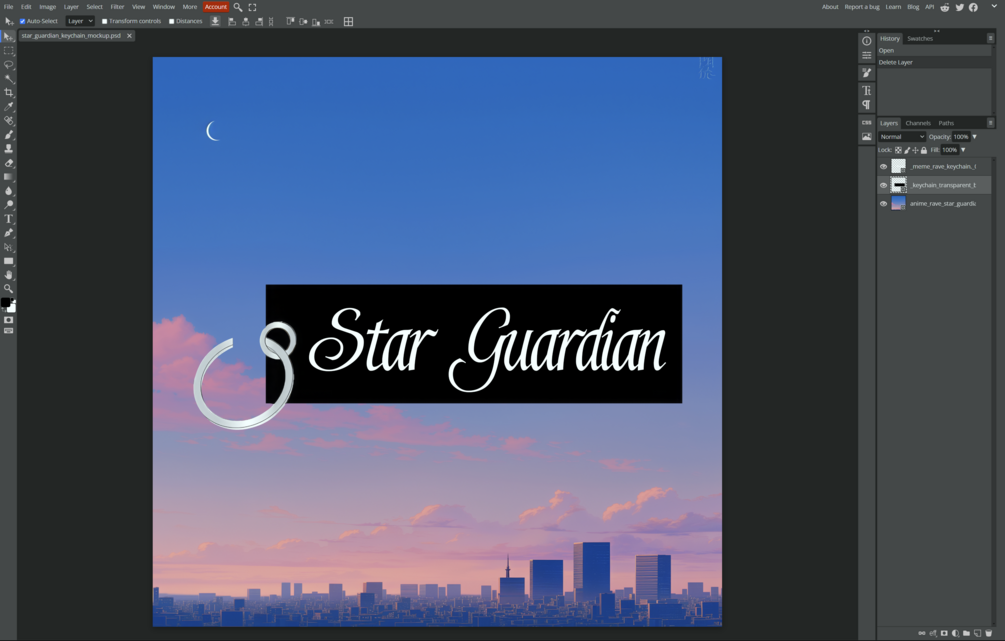Open the Character panel icon
Viewport: 1005px width, 641px height.
pyautogui.click(x=867, y=90)
